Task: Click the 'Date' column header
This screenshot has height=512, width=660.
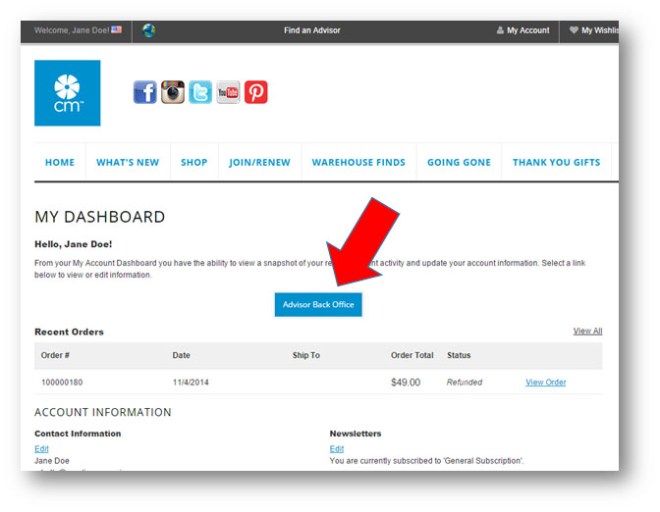Action: (181, 355)
